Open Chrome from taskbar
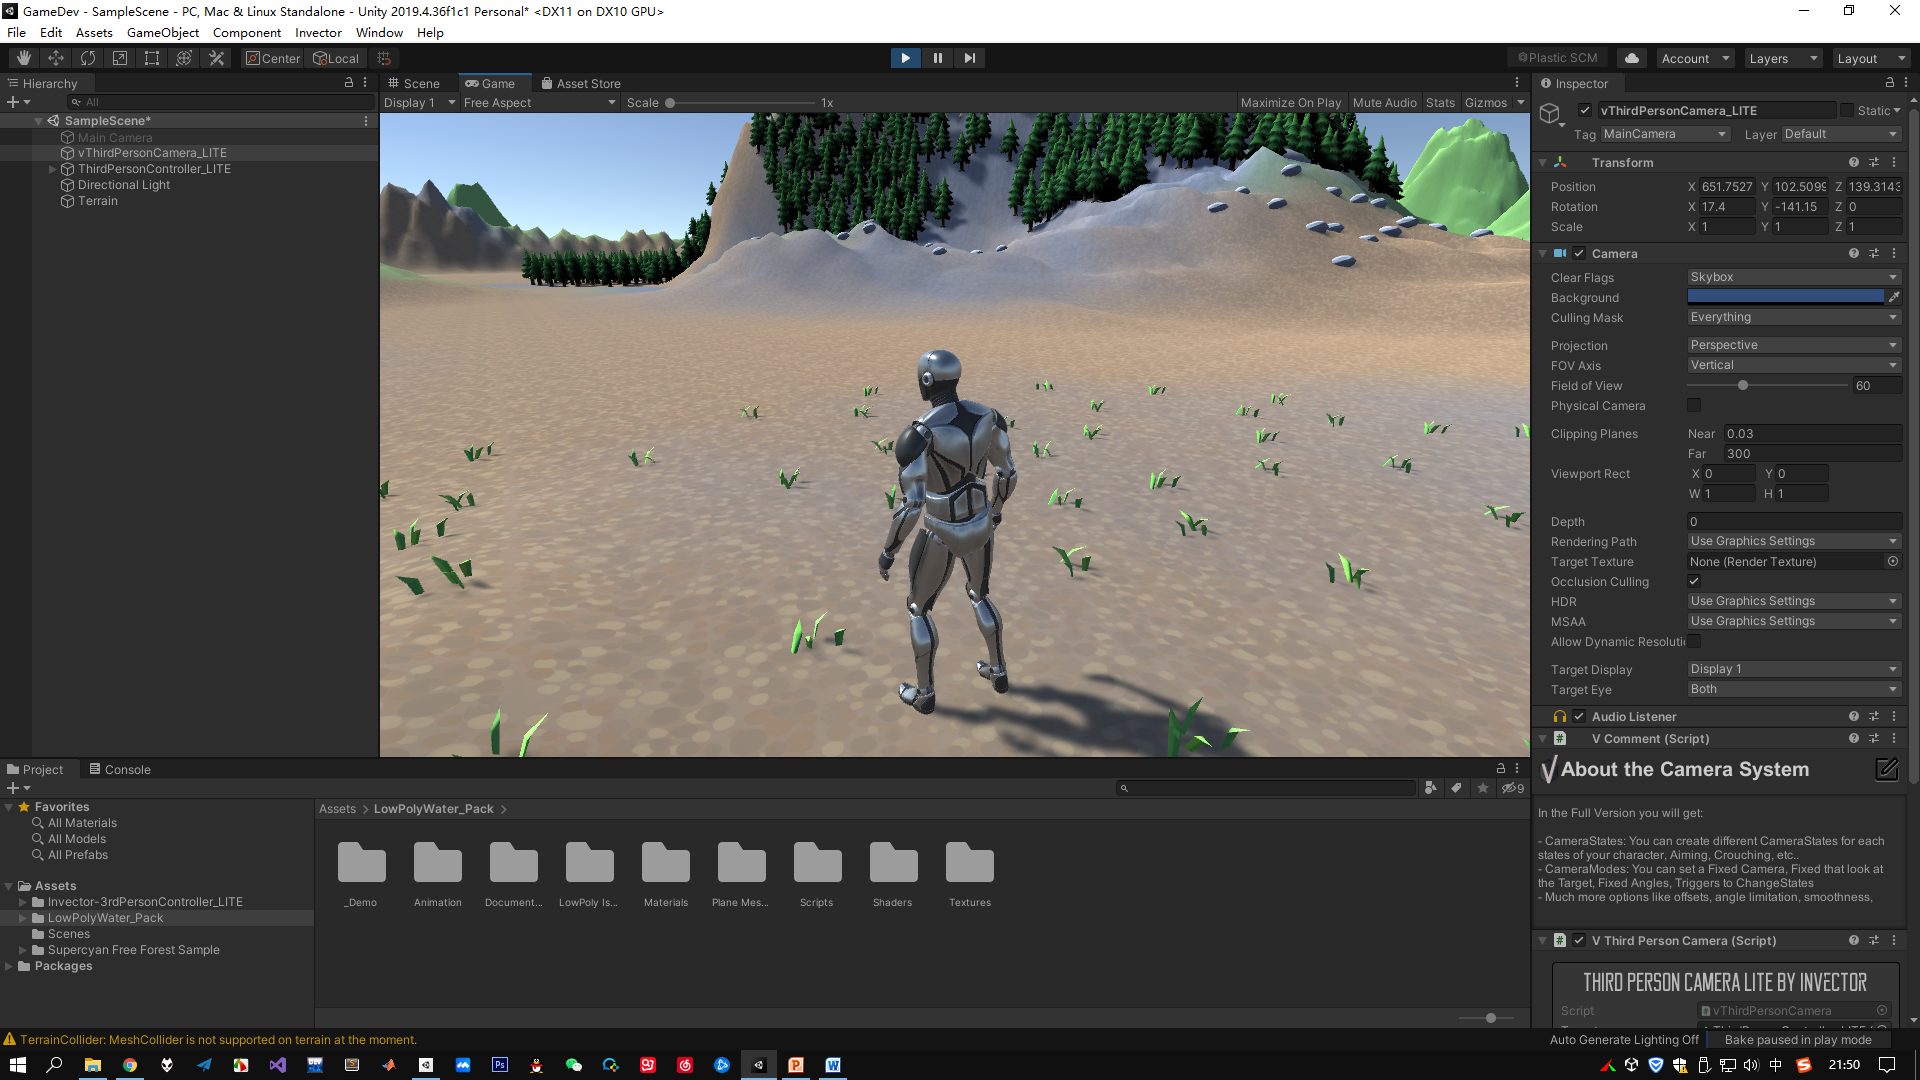This screenshot has height=1080, width=1920. pos(130,1065)
